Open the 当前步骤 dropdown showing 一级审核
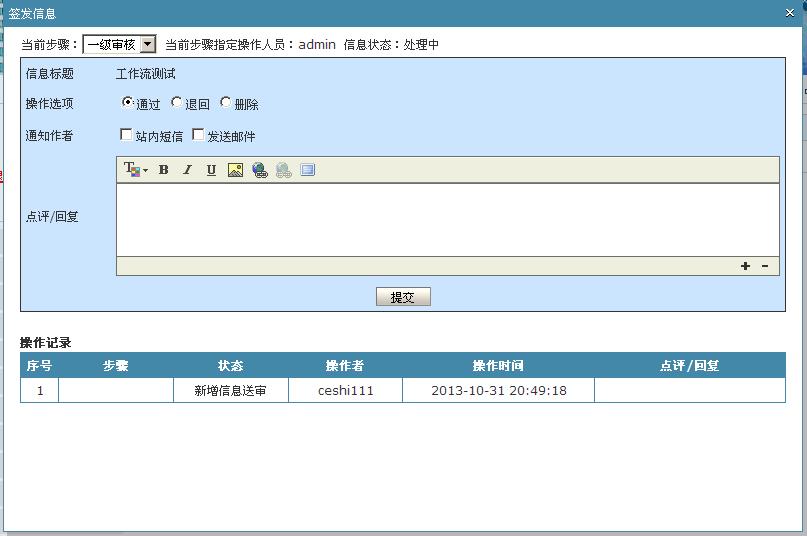 [x=119, y=44]
